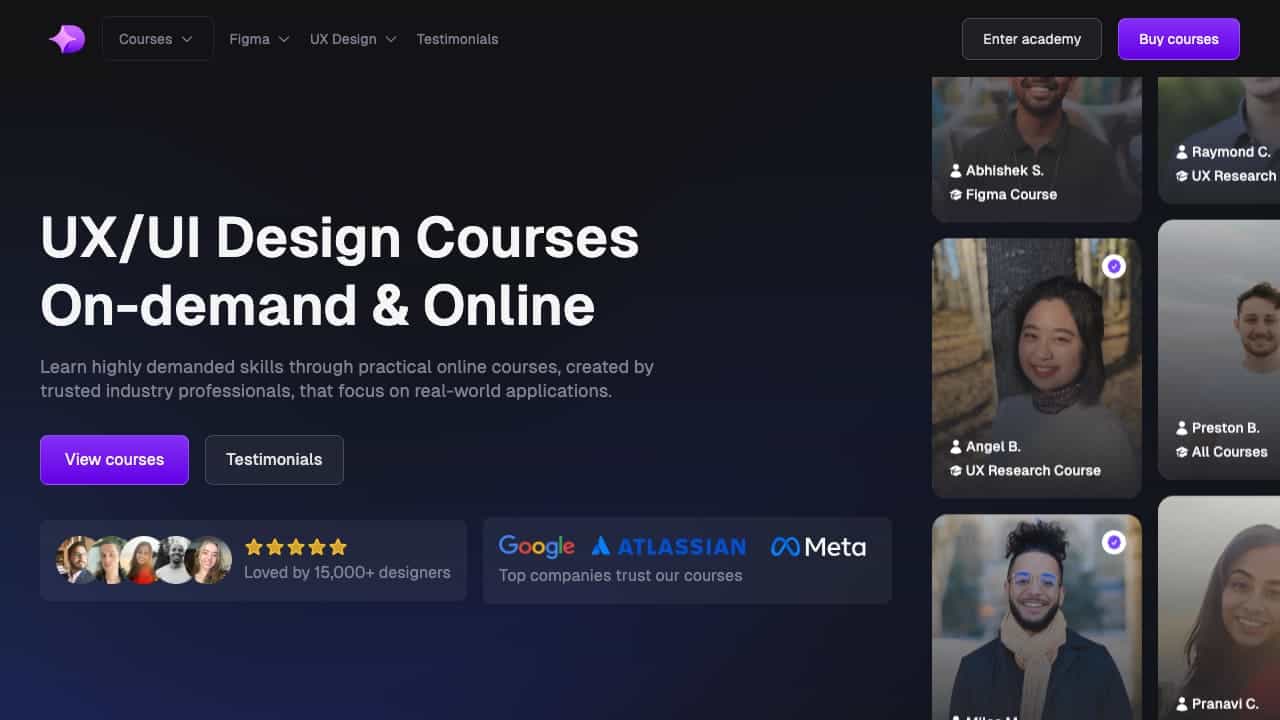Click the Meta logo
The height and width of the screenshot is (720, 1280).
pyautogui.click(x=818, y=546)
